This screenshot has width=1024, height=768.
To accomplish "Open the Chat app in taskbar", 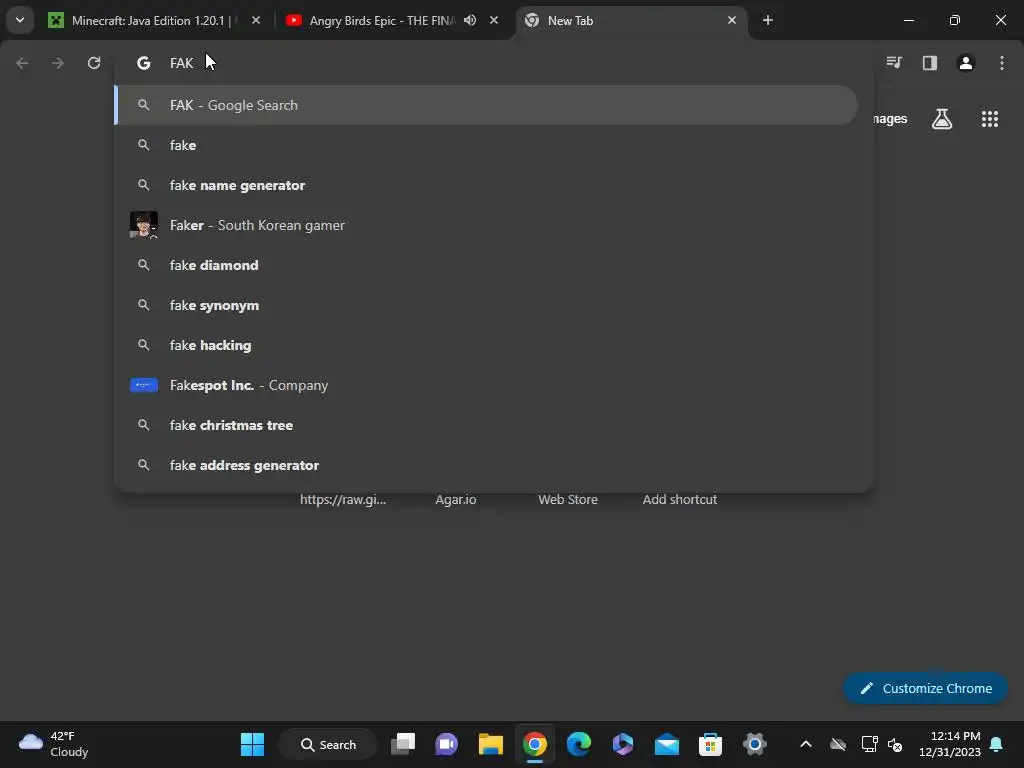I will (447, 744).
